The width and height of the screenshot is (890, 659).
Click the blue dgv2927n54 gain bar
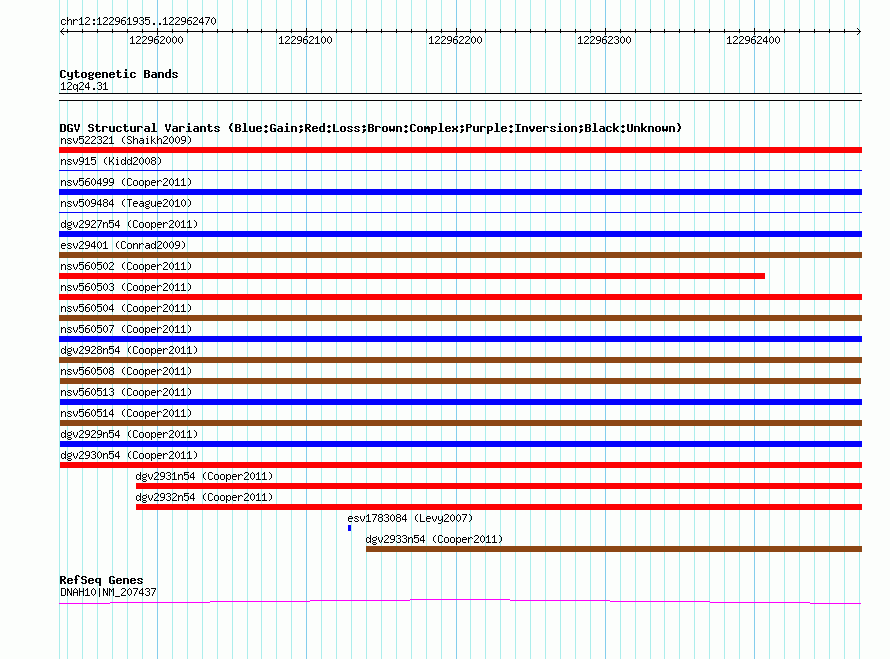tap(460, 234)
